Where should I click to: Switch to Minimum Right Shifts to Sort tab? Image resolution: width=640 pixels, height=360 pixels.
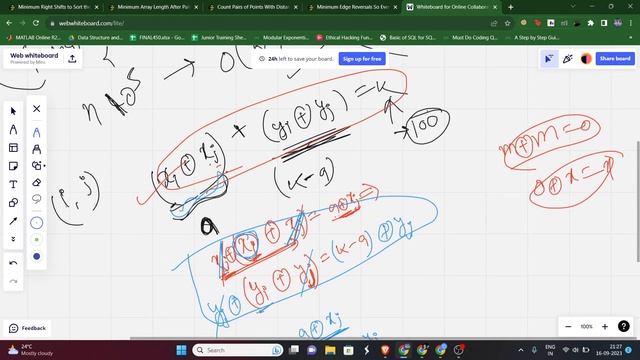click(x=54, y=7)
